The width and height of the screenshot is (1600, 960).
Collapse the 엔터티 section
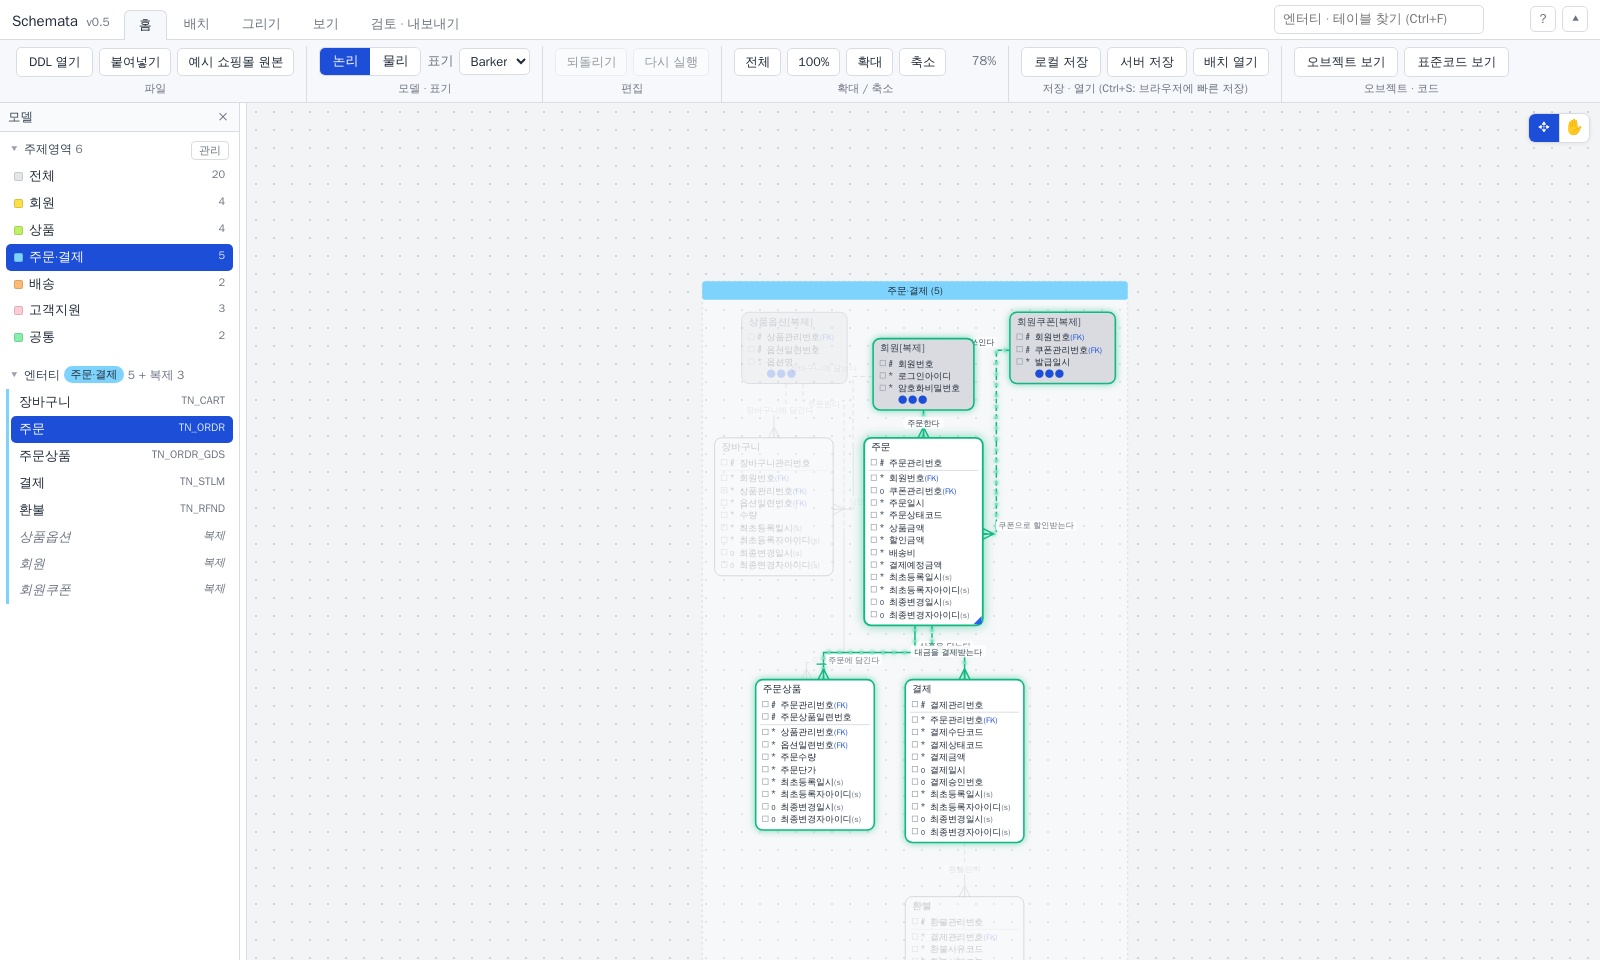(x=14, y=375)
